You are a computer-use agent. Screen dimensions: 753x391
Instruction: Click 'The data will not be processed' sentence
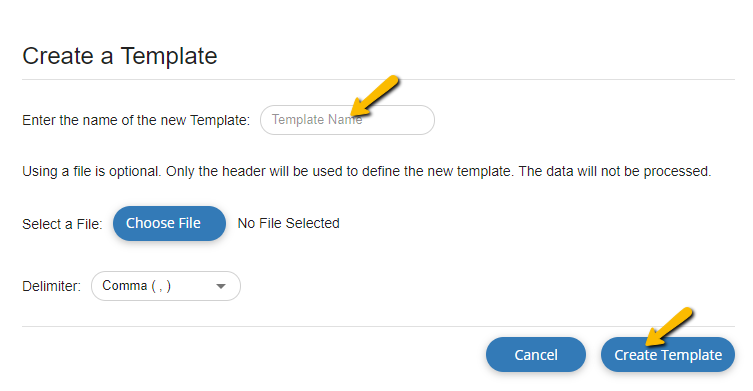point(615,171)
